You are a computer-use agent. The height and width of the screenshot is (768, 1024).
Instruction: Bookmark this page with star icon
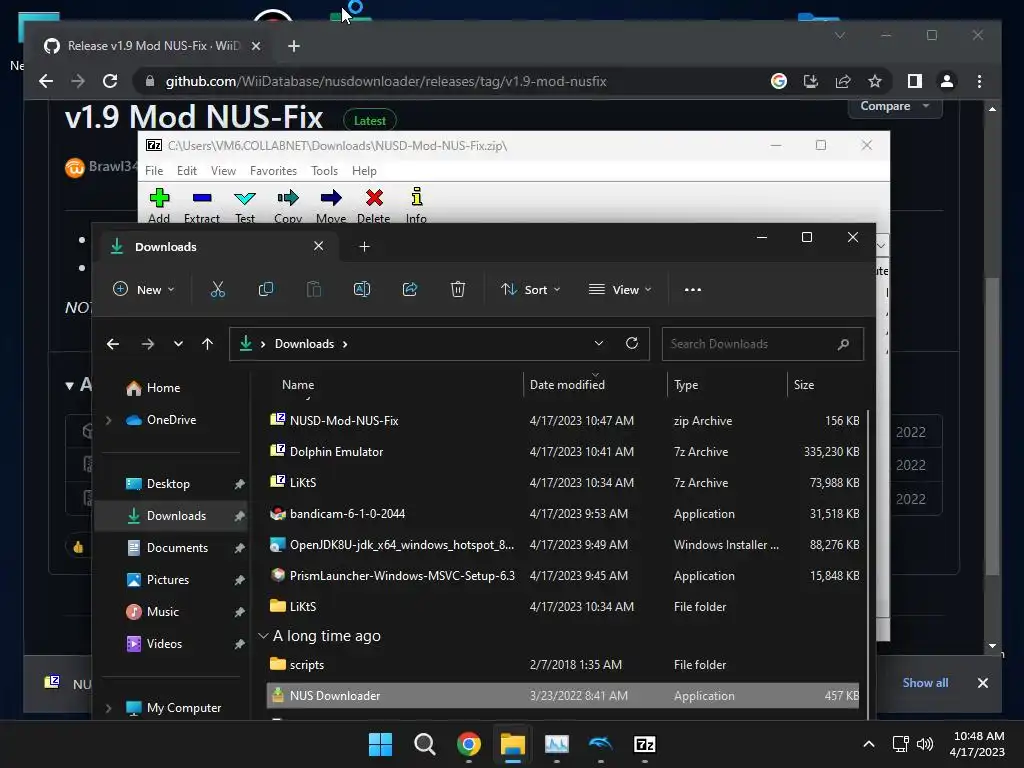(874, 81)
